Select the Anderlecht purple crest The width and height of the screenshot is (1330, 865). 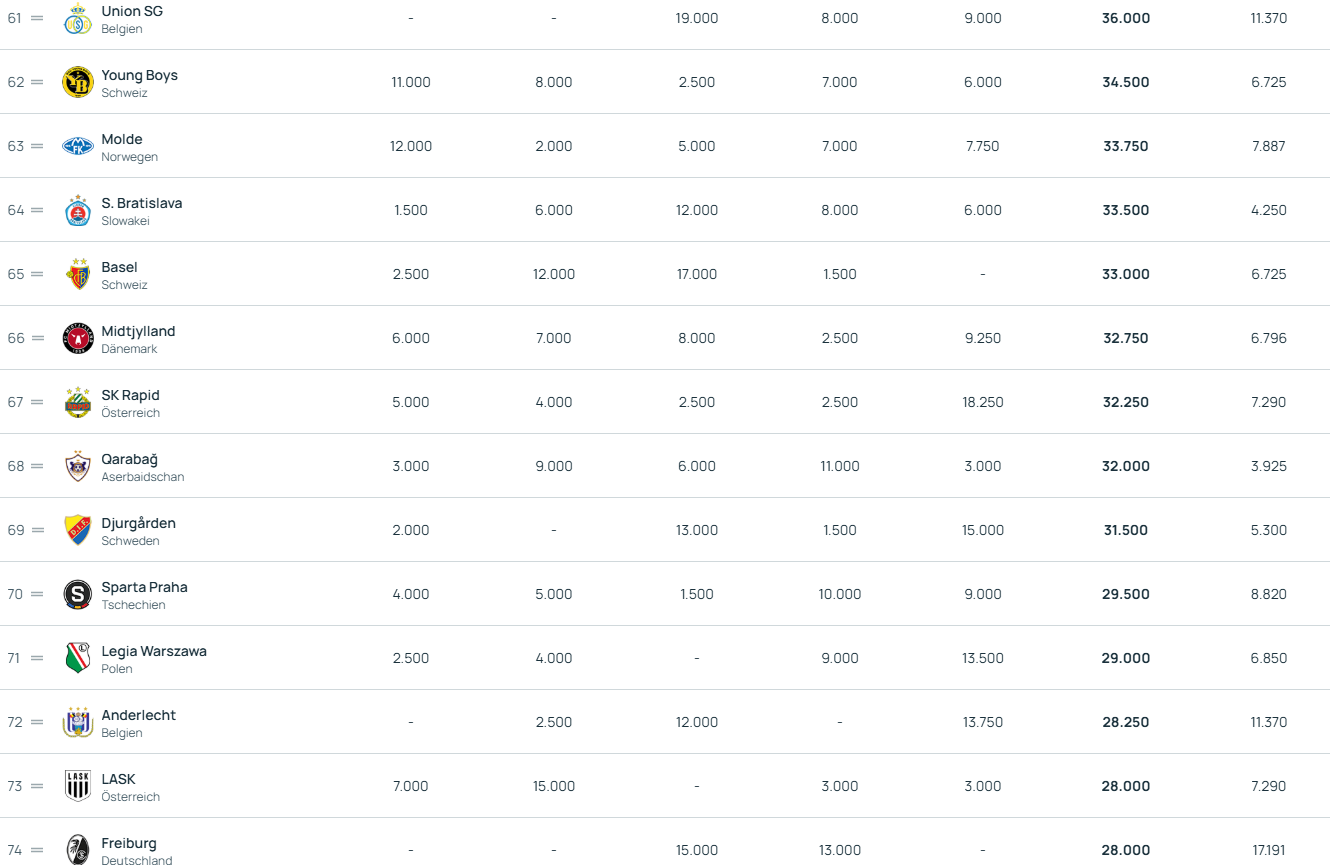click(78, 722)
